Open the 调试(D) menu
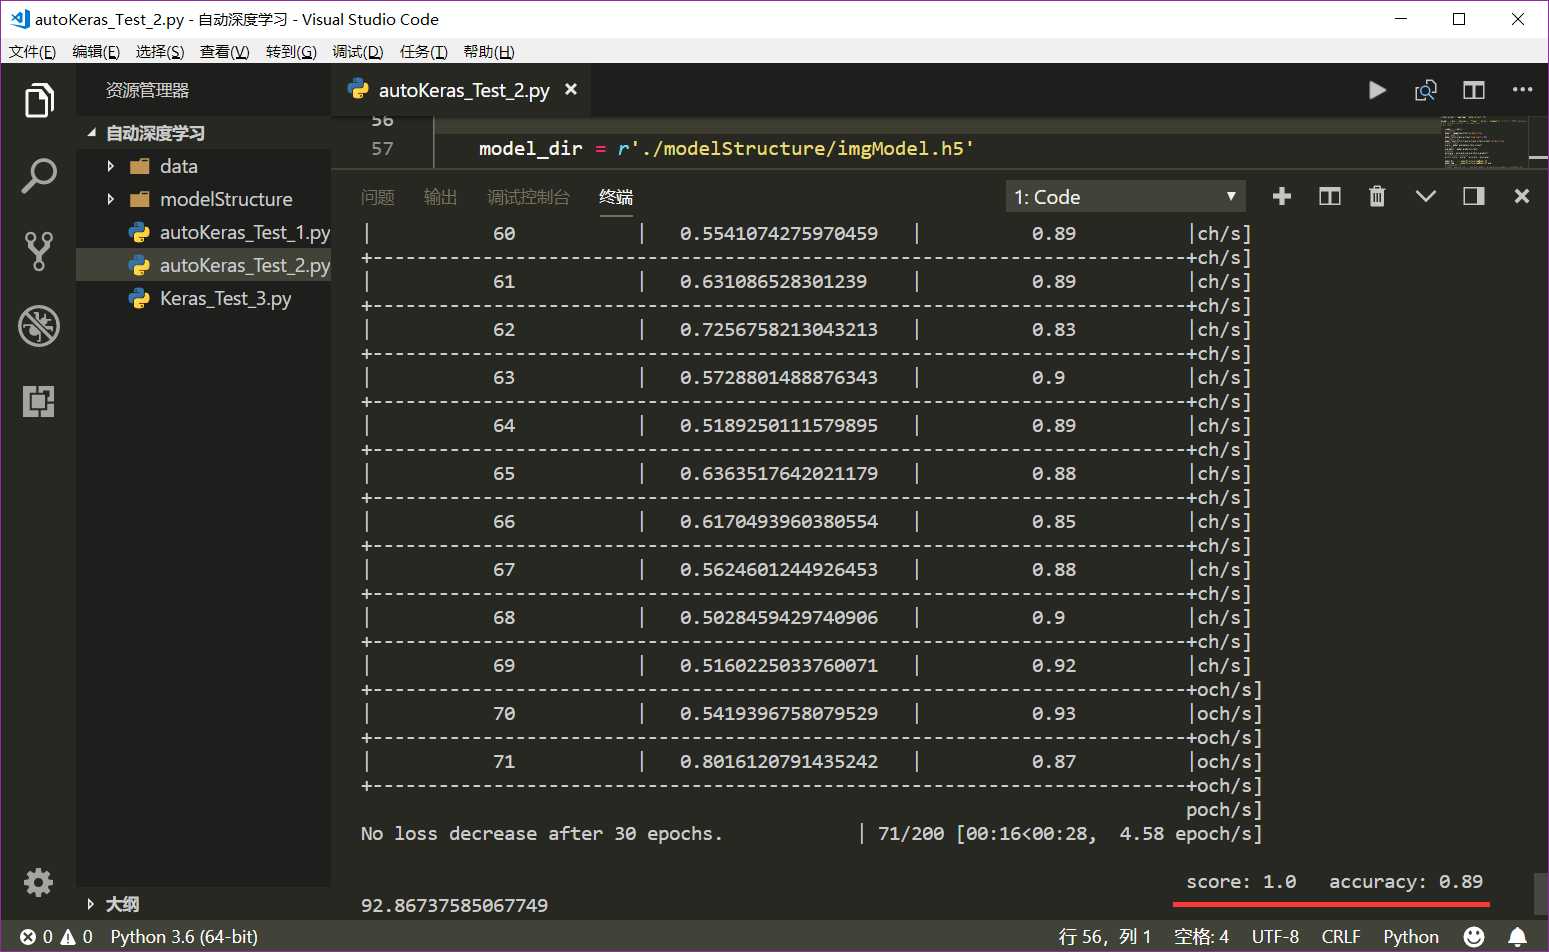 [358, 52]
